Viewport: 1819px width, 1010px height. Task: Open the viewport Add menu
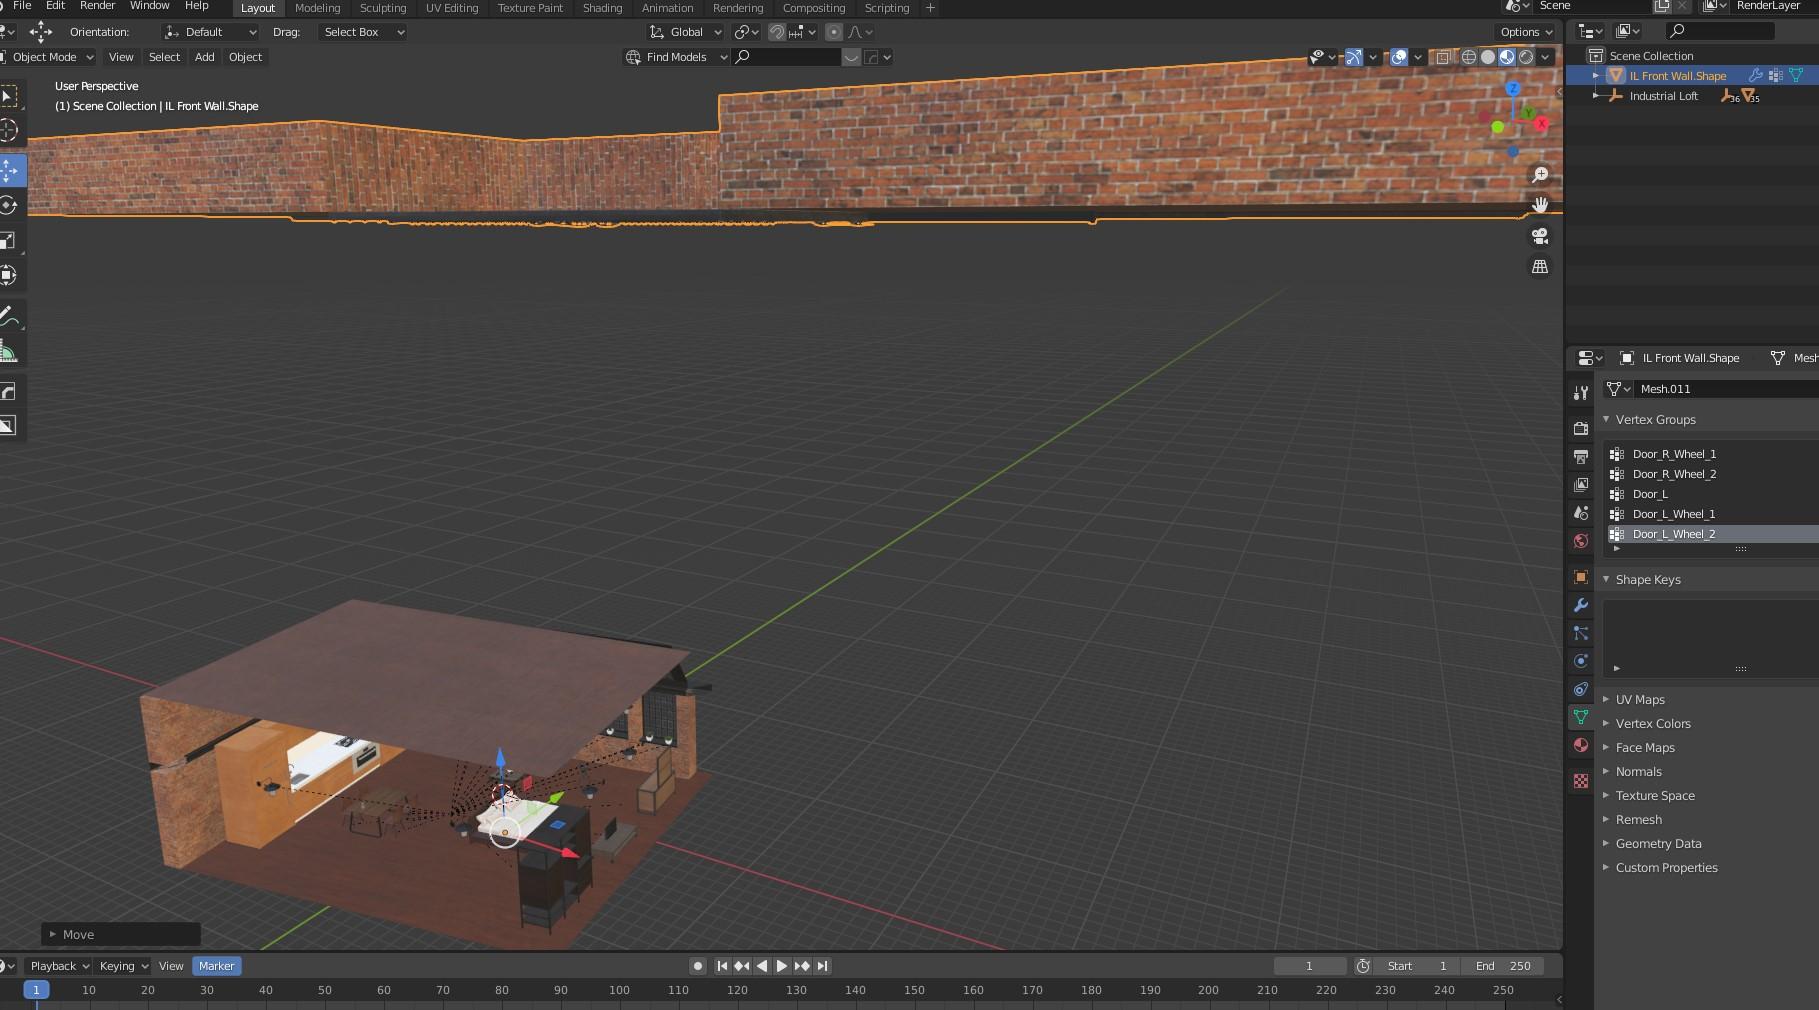click(x=204, y=57)
